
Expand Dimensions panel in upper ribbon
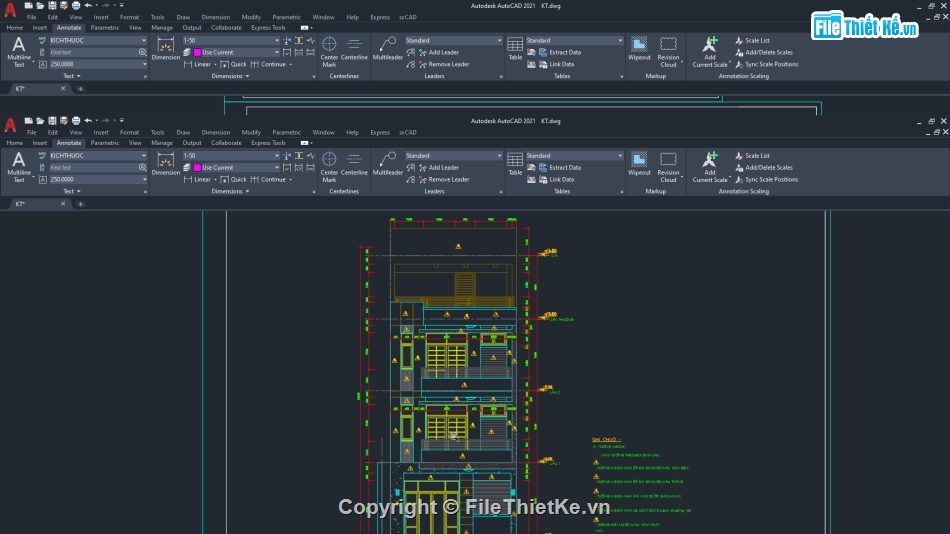(x=230, y=76)
